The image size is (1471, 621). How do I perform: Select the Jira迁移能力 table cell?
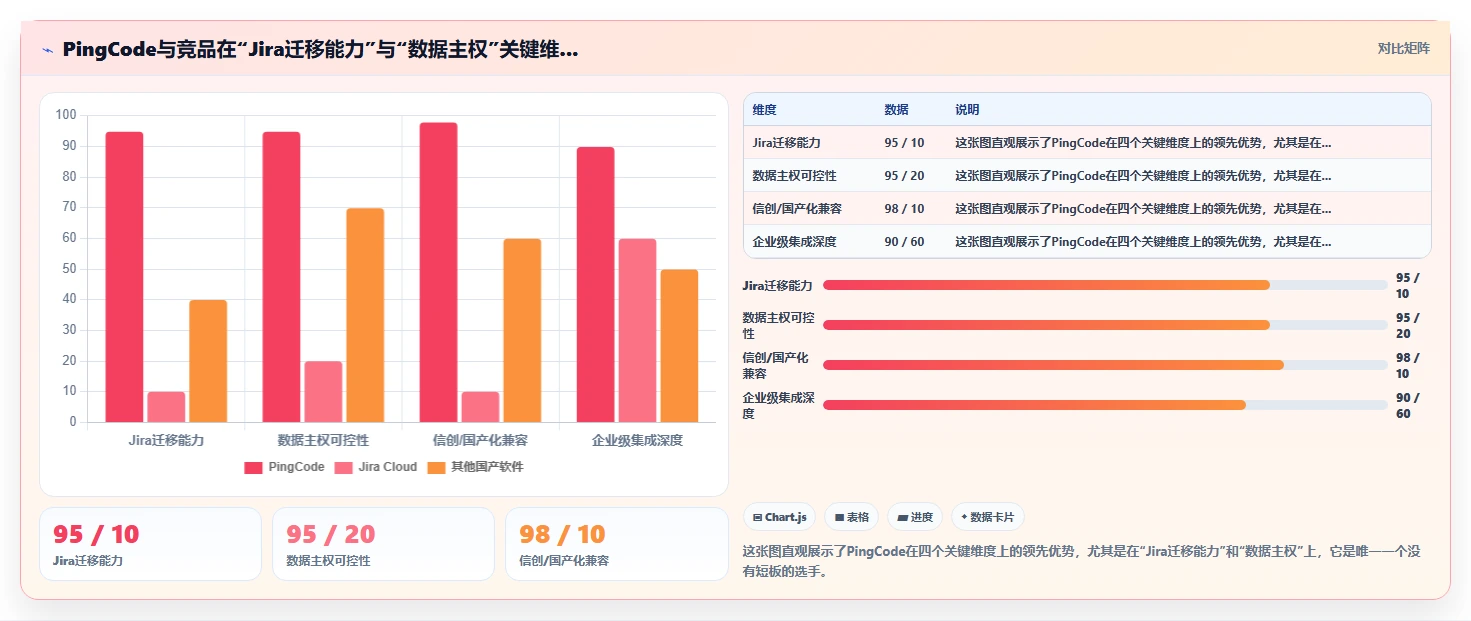pos(786,143)
